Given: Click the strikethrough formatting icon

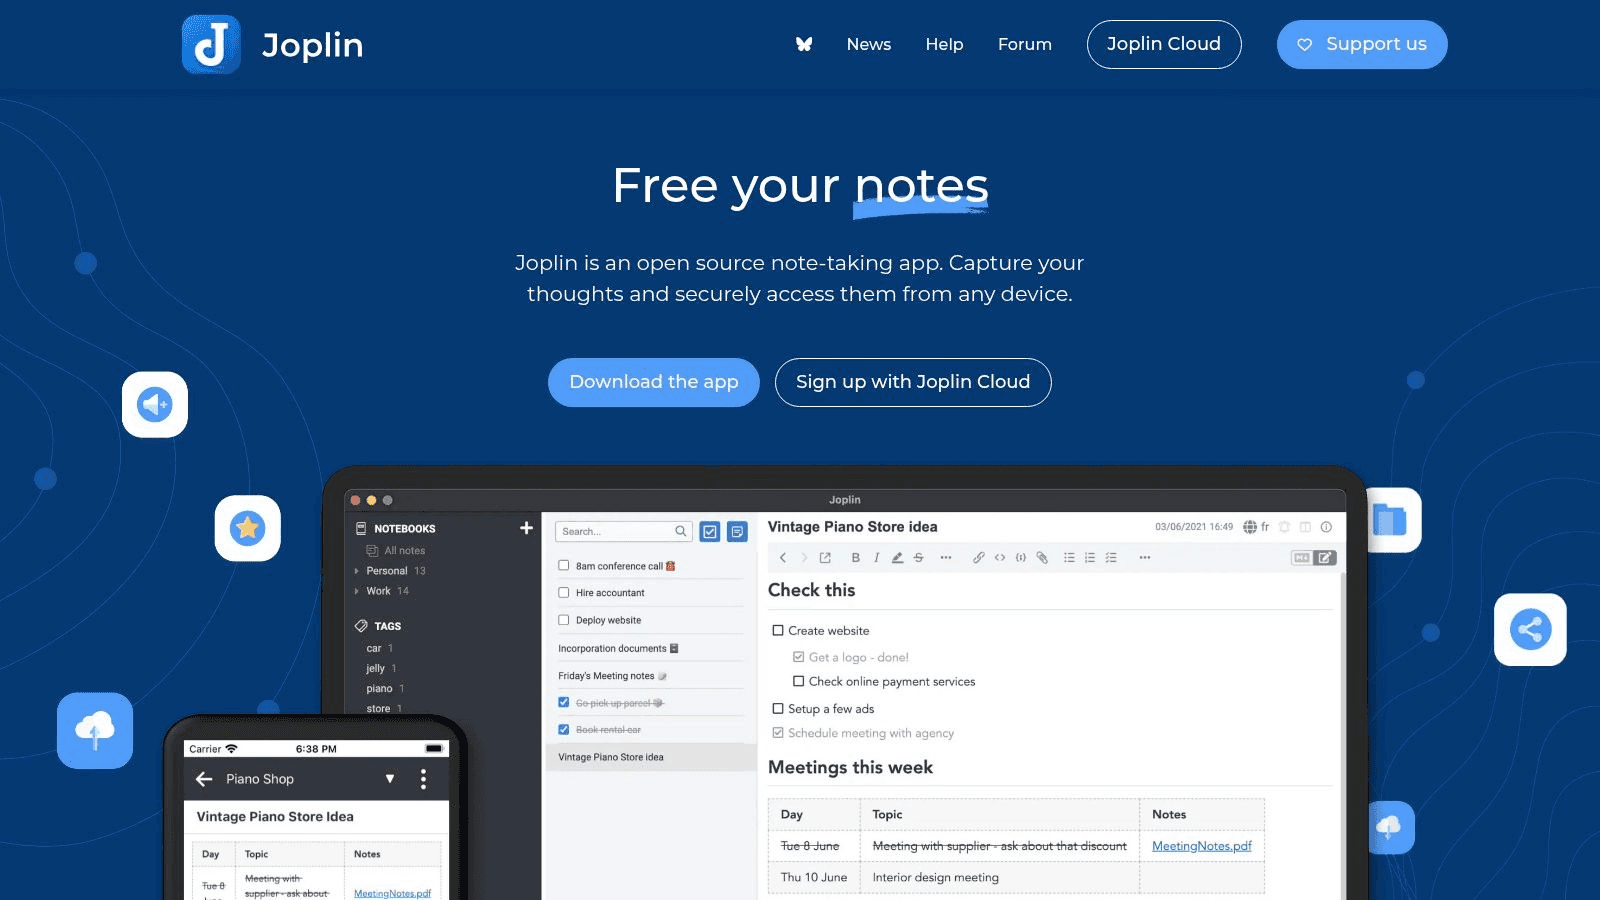Looking at the screenshot, I should point(918,557).
